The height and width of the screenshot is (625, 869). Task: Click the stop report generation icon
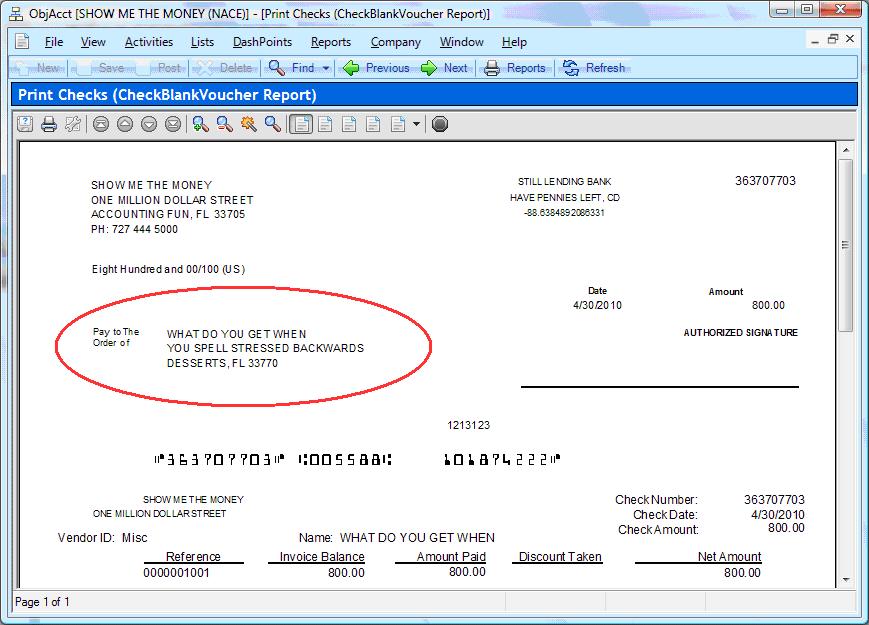(440, 124)
